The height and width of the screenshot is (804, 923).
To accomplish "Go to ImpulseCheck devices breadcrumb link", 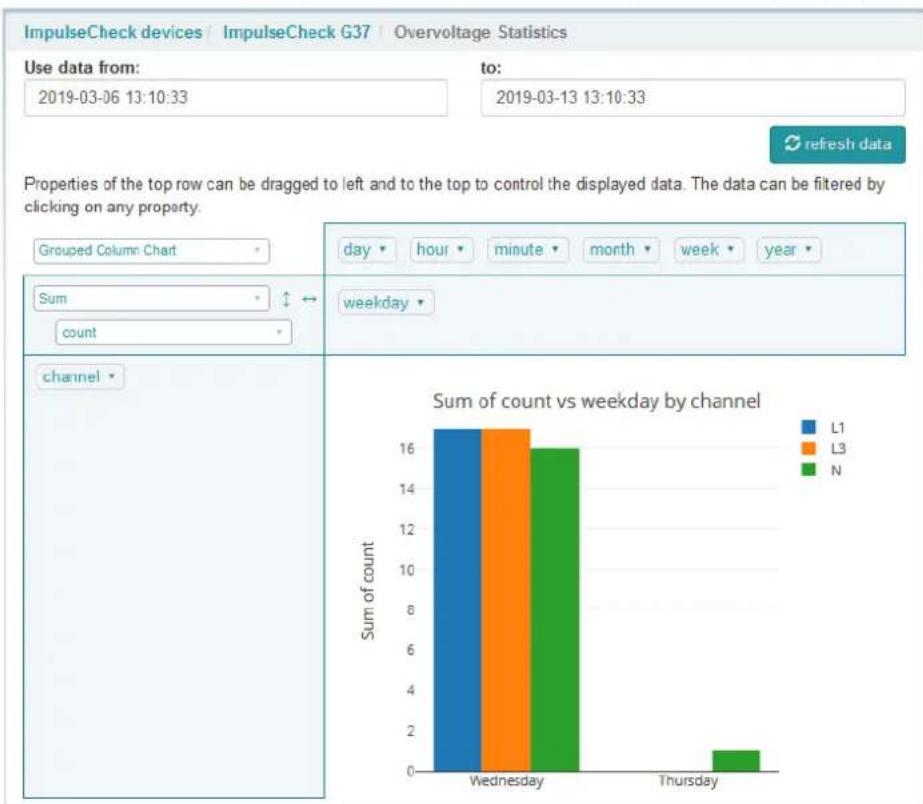I will pos(113,32).
